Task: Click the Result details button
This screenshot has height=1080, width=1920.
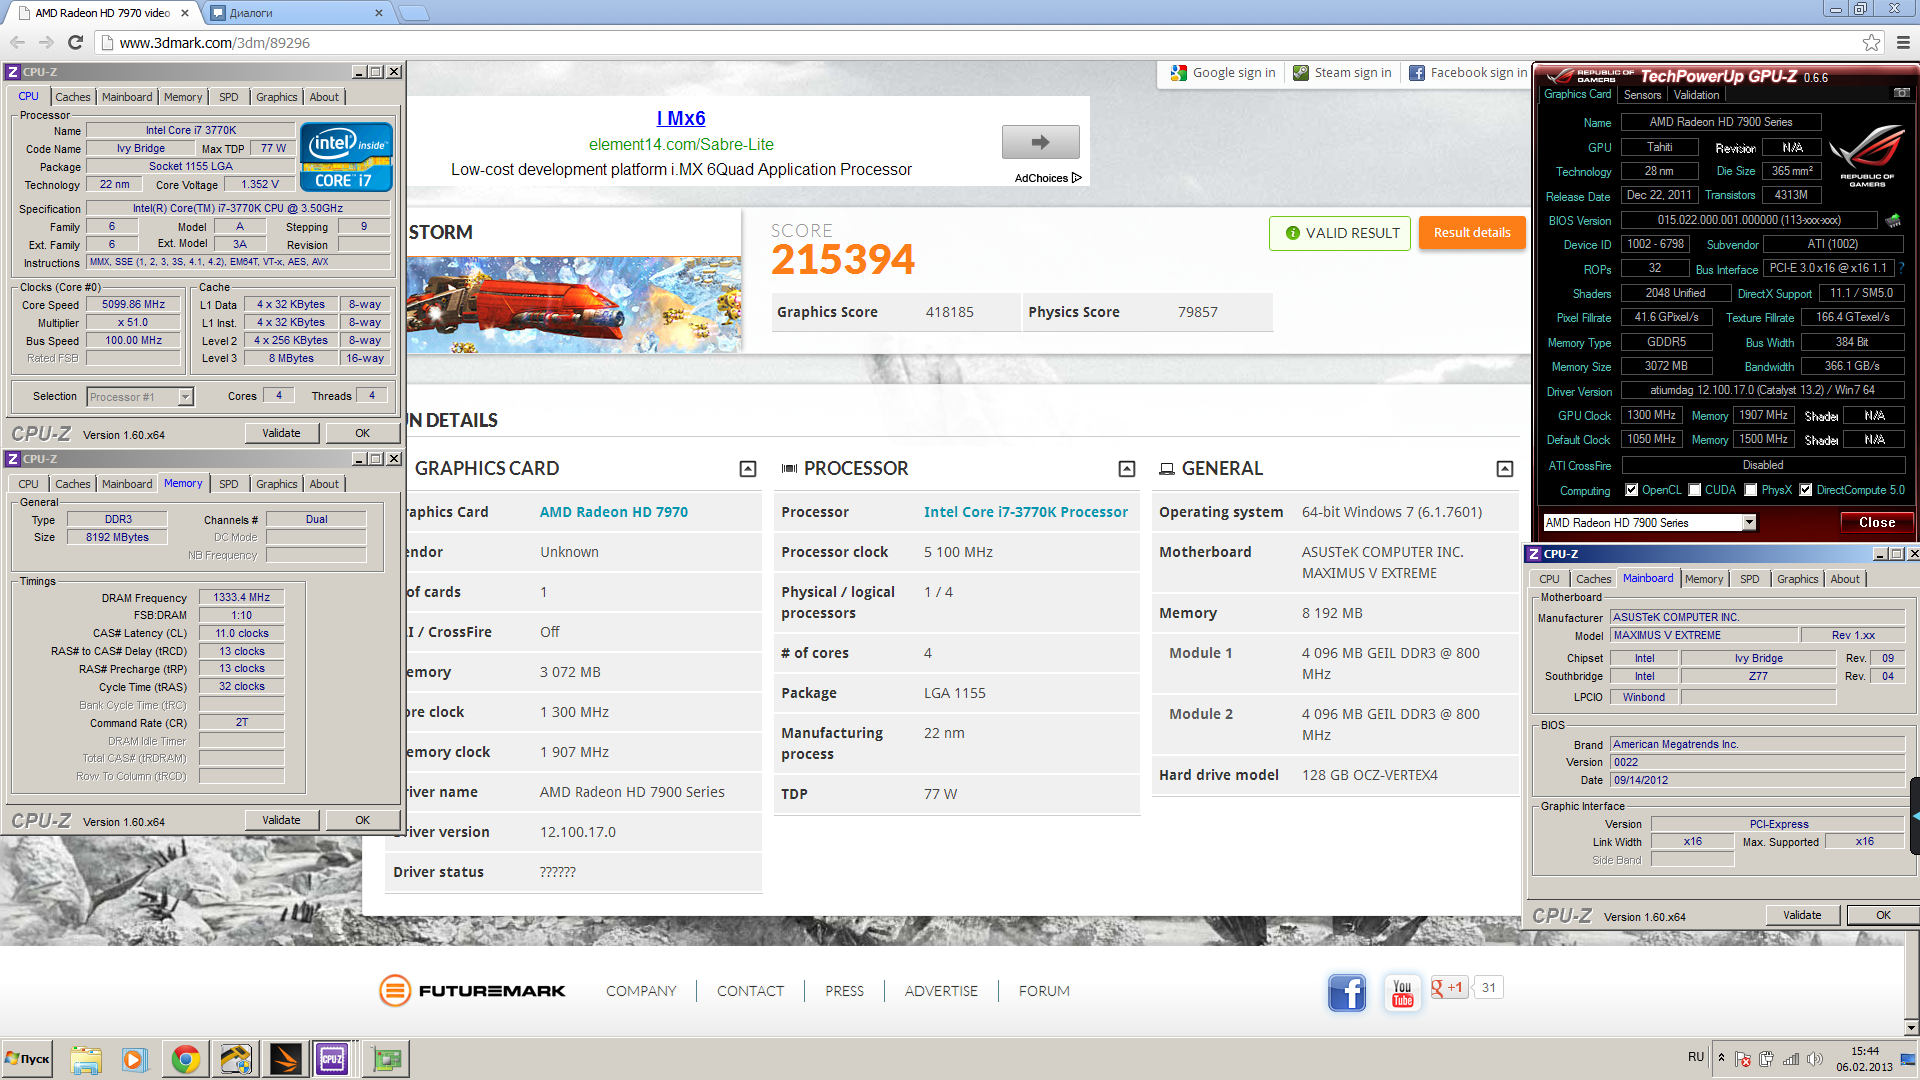Action: (x=1472, y=233)
